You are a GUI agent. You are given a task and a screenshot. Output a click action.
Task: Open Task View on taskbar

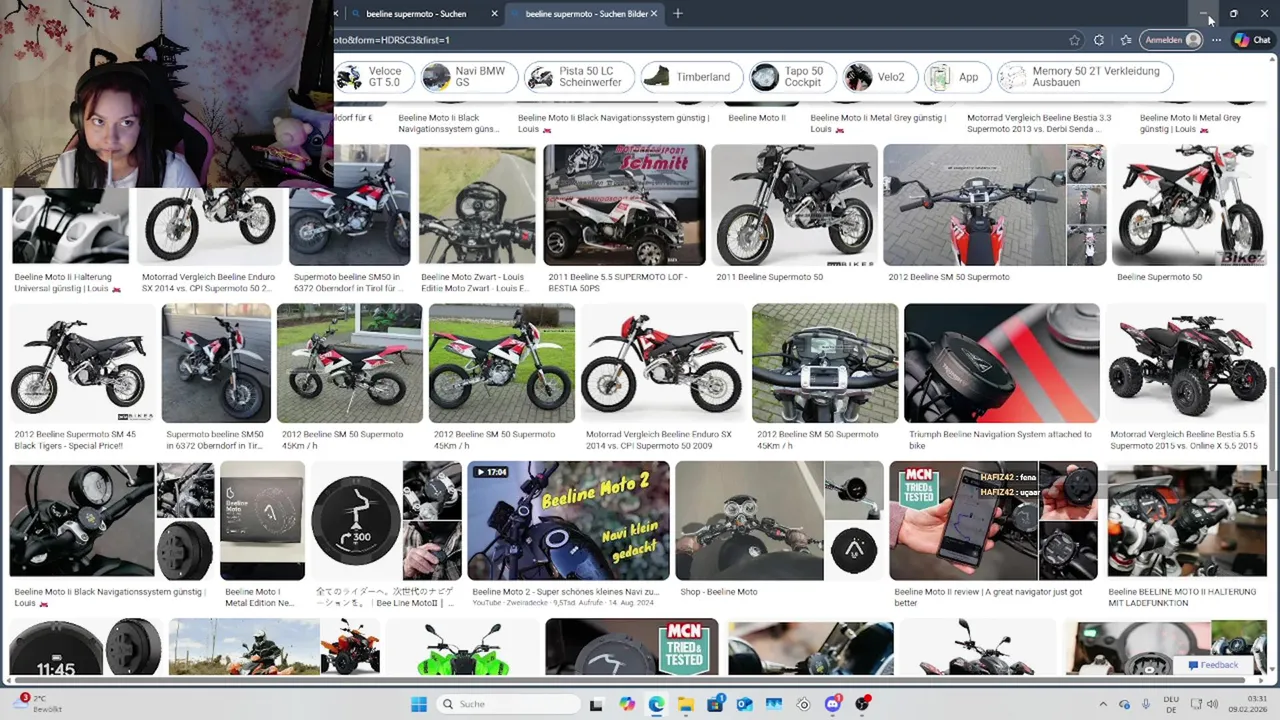(x=596, y=704)
